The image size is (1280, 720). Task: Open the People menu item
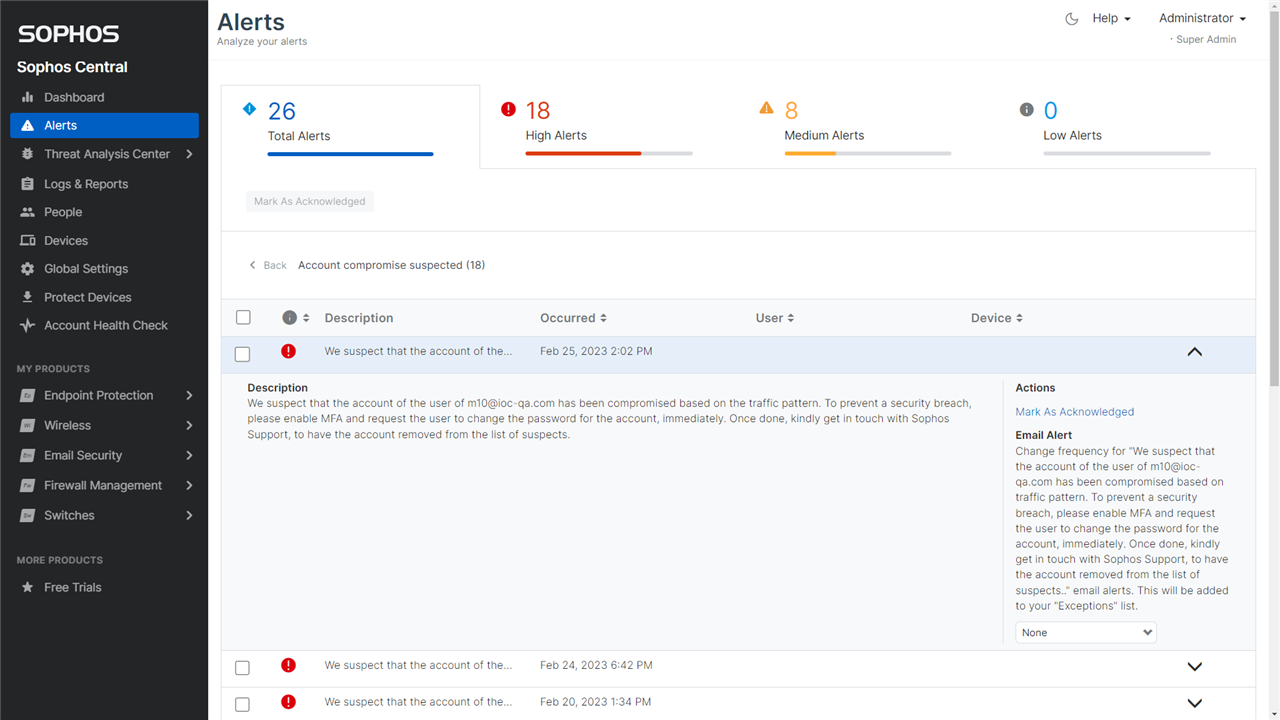(104, 212)
